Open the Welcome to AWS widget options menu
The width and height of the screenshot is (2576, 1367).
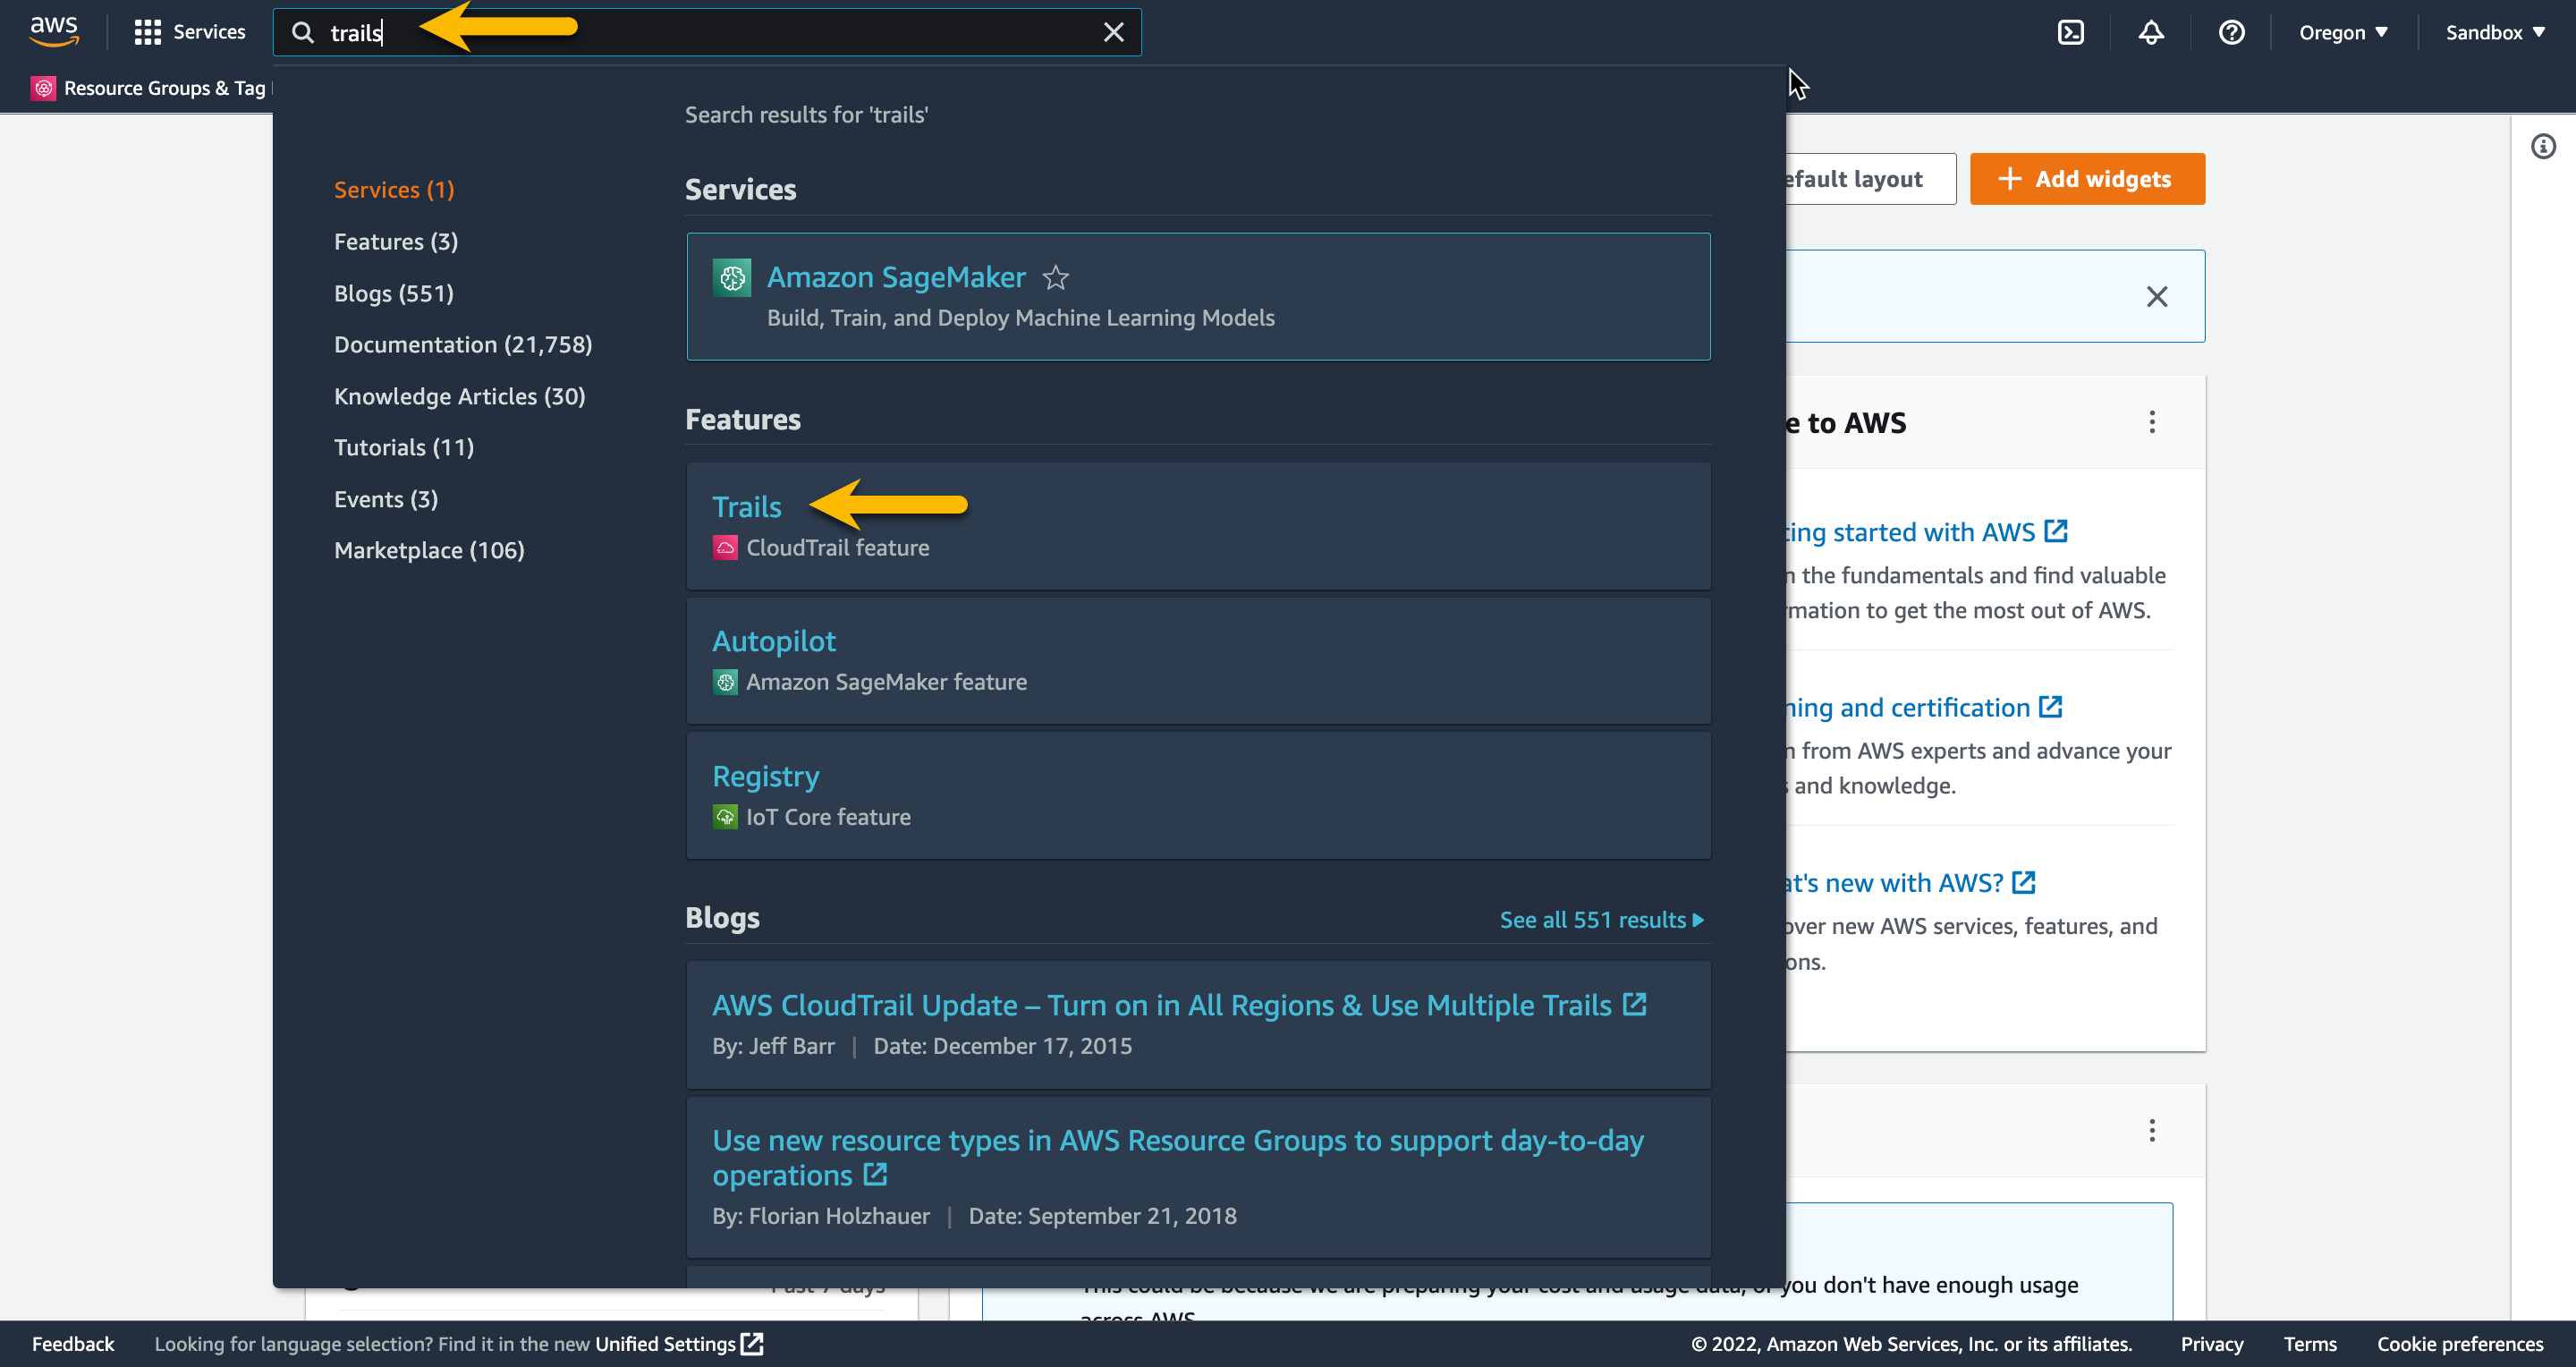2151,422
